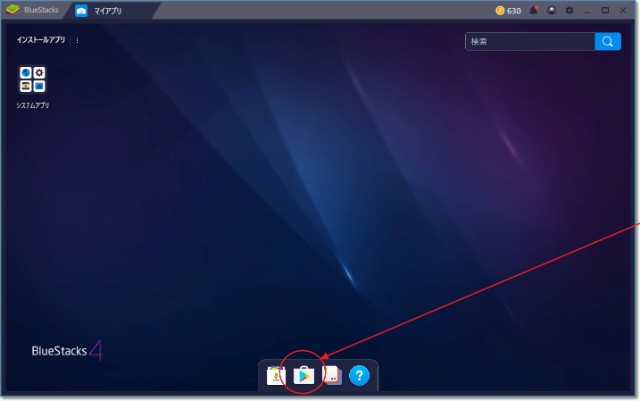This screenshot has width=640, height=401.
Task: Close the BlueStacks window
Action: [x=624, y=10]
